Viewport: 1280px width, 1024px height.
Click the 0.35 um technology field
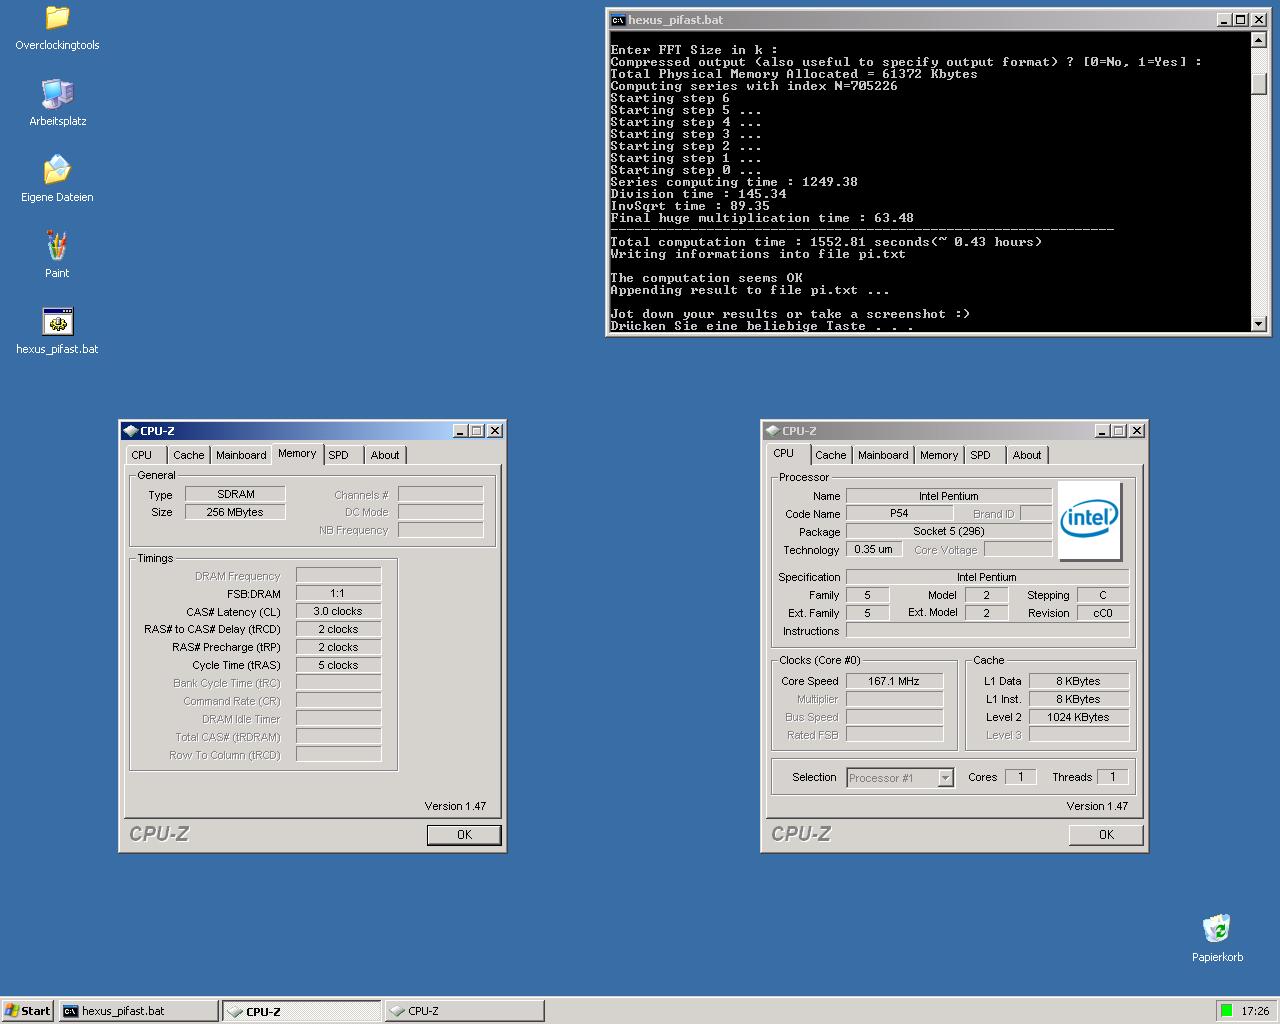click(x=874, y=549)
